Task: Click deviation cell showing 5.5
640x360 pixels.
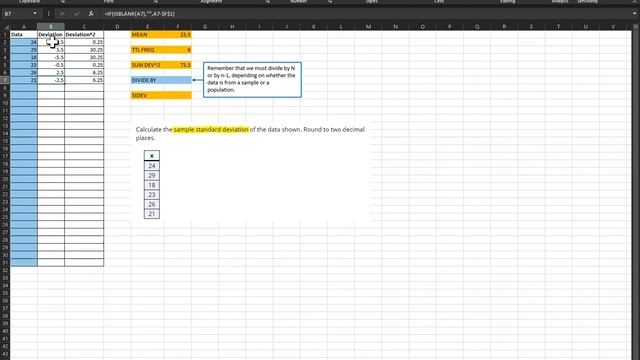Action: pos(51,49)
